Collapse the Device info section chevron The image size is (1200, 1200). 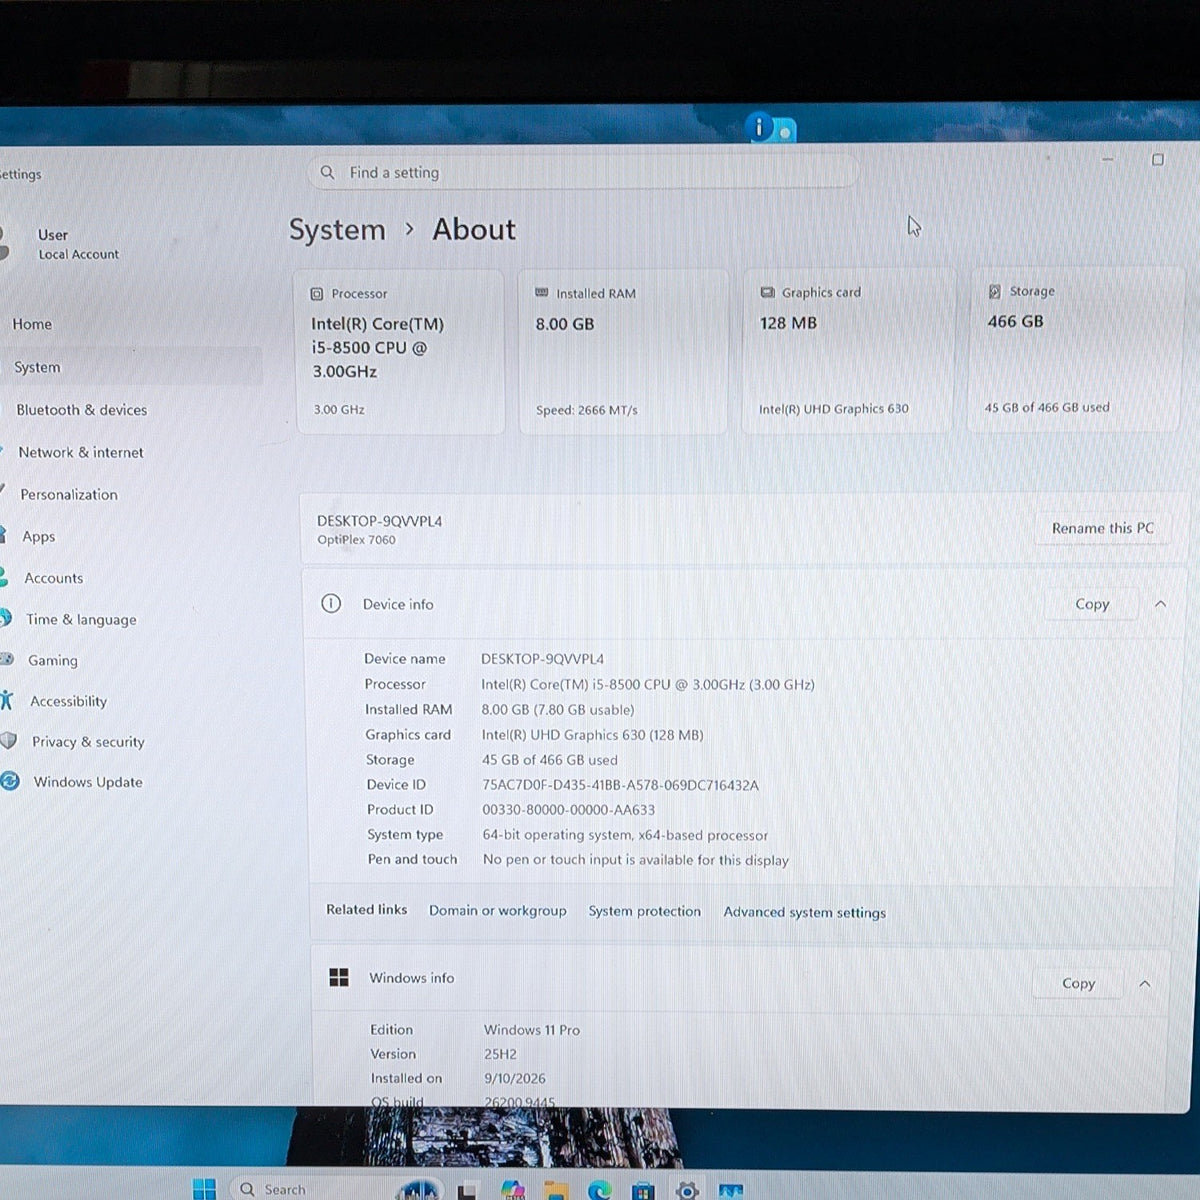point(1160,603)
